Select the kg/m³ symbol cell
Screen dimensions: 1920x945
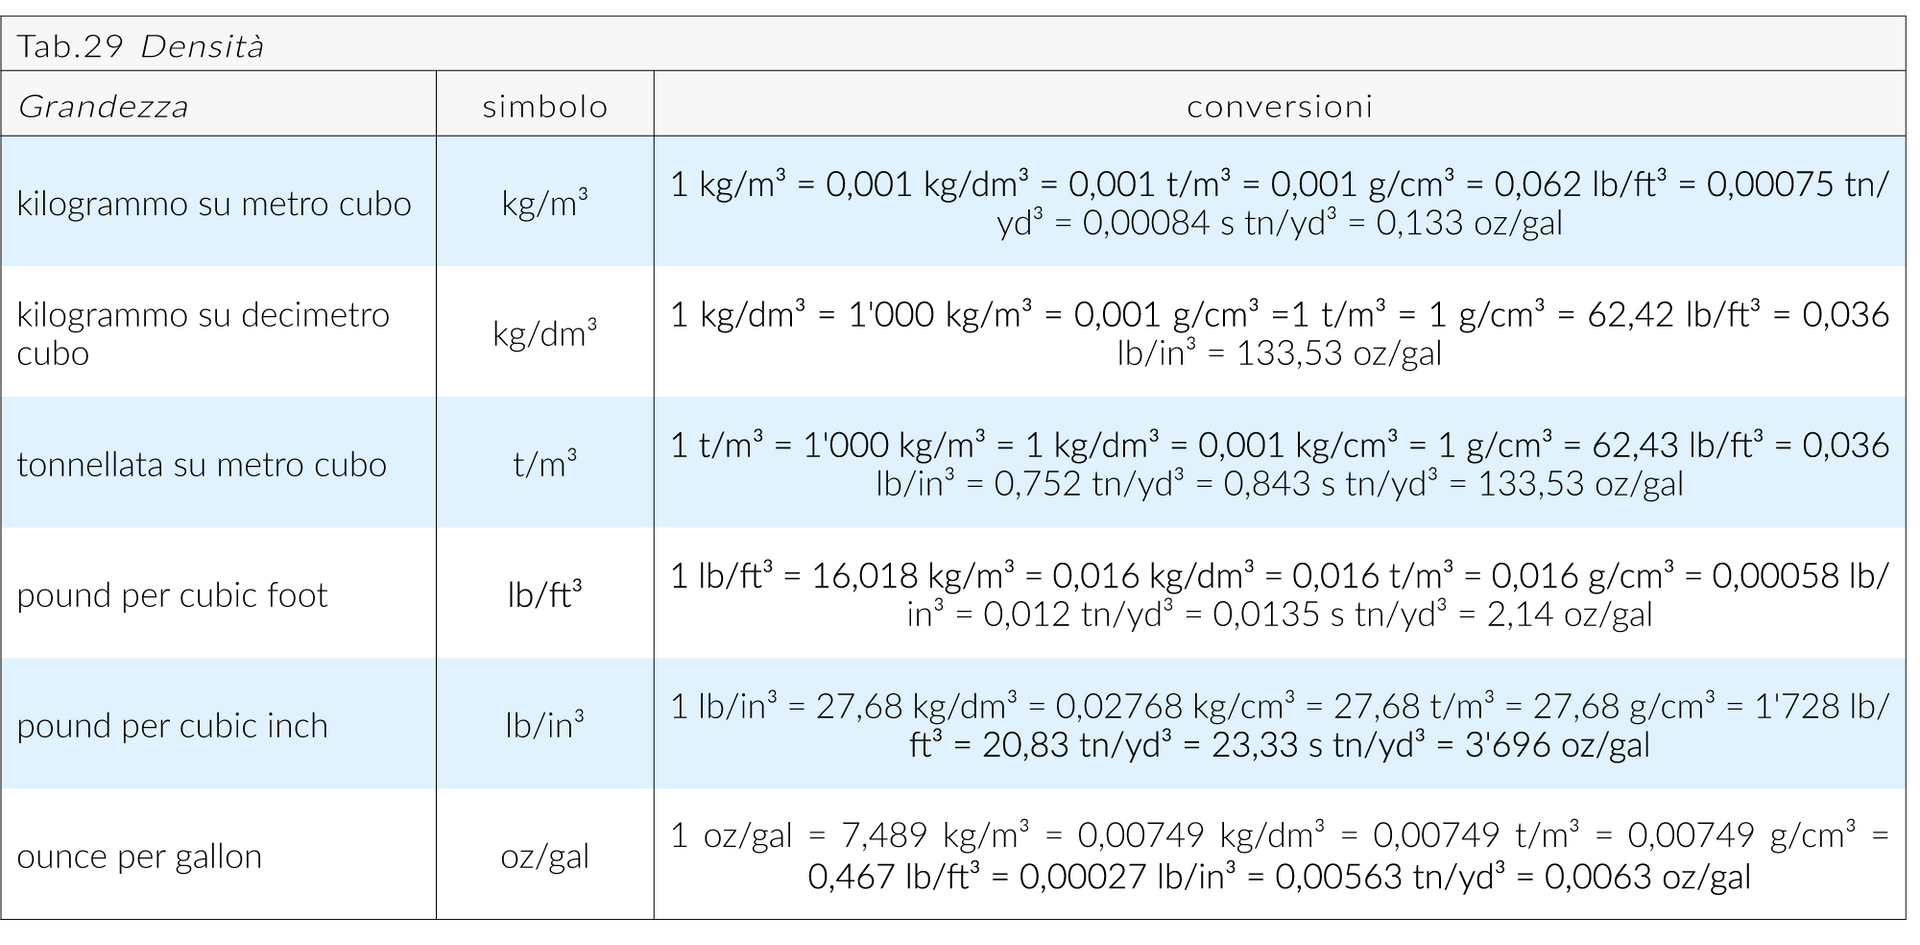pos(545,203)
